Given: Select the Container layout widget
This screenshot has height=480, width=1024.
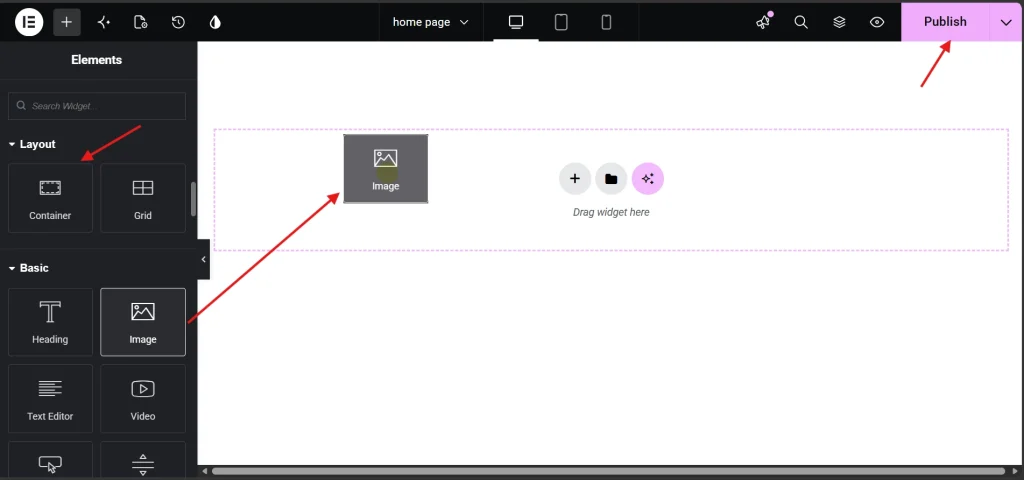Looking at the screenshot, I should 50,199.
